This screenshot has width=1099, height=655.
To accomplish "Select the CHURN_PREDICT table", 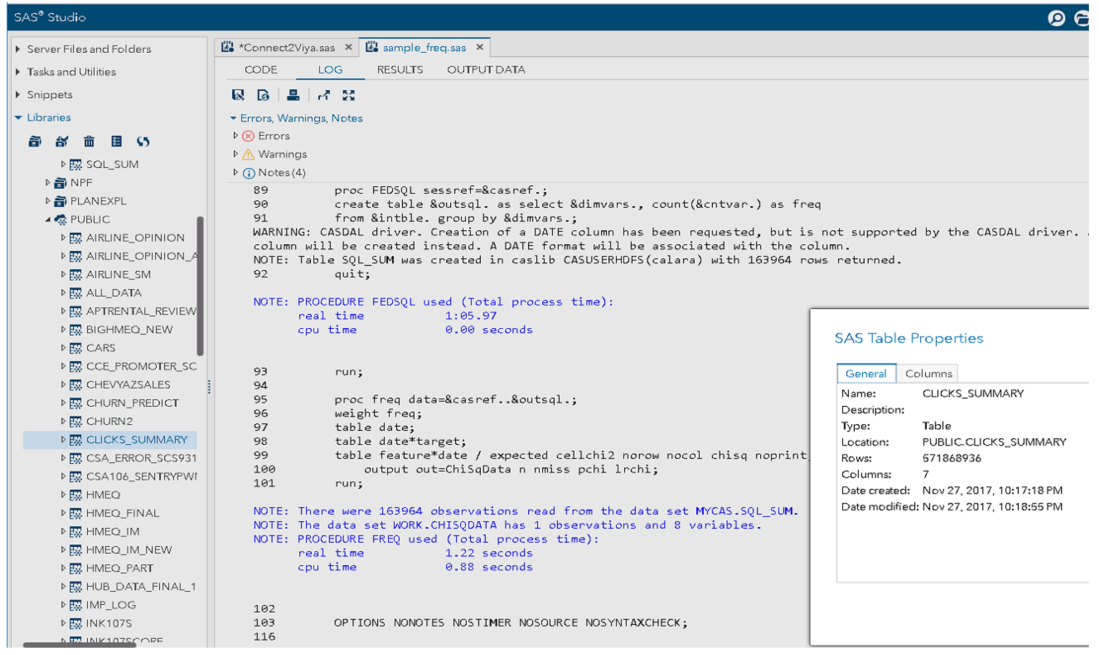I will point(132,403).
